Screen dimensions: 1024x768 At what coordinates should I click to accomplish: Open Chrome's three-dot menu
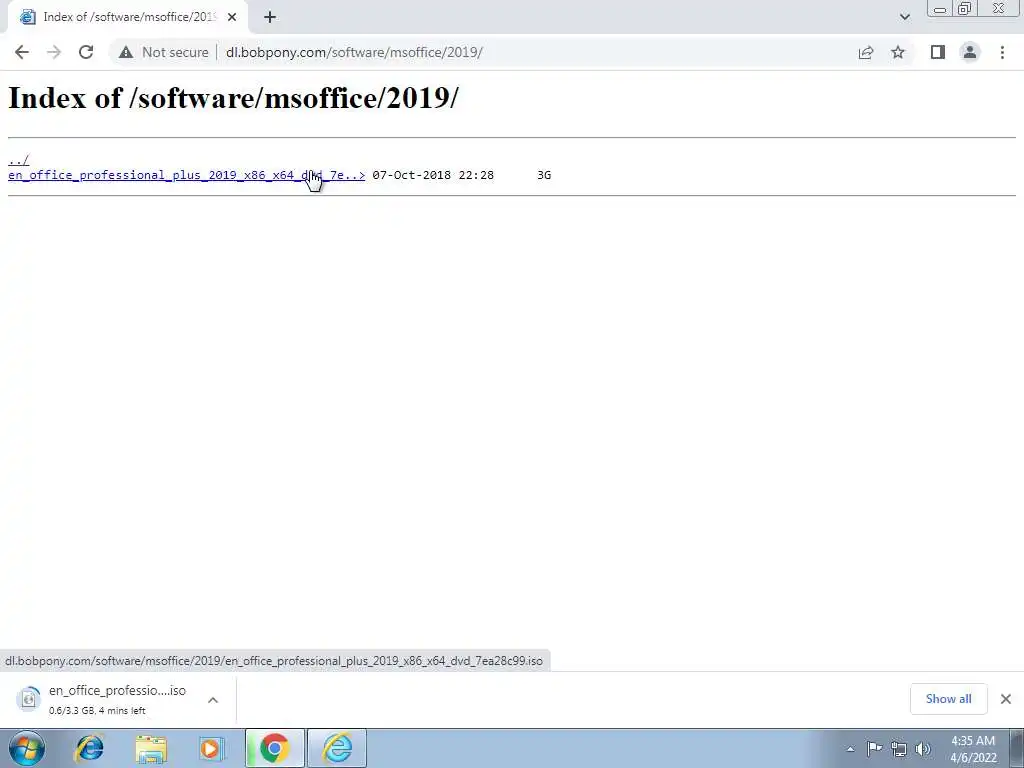[1002, 52]
